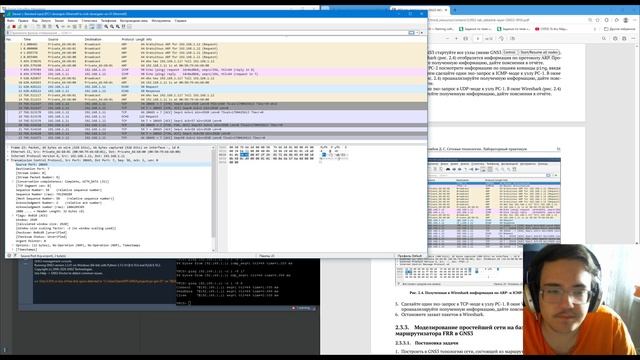
Task: Open the Анализ menu in Wireshark
Action: (x=73, y=20)
